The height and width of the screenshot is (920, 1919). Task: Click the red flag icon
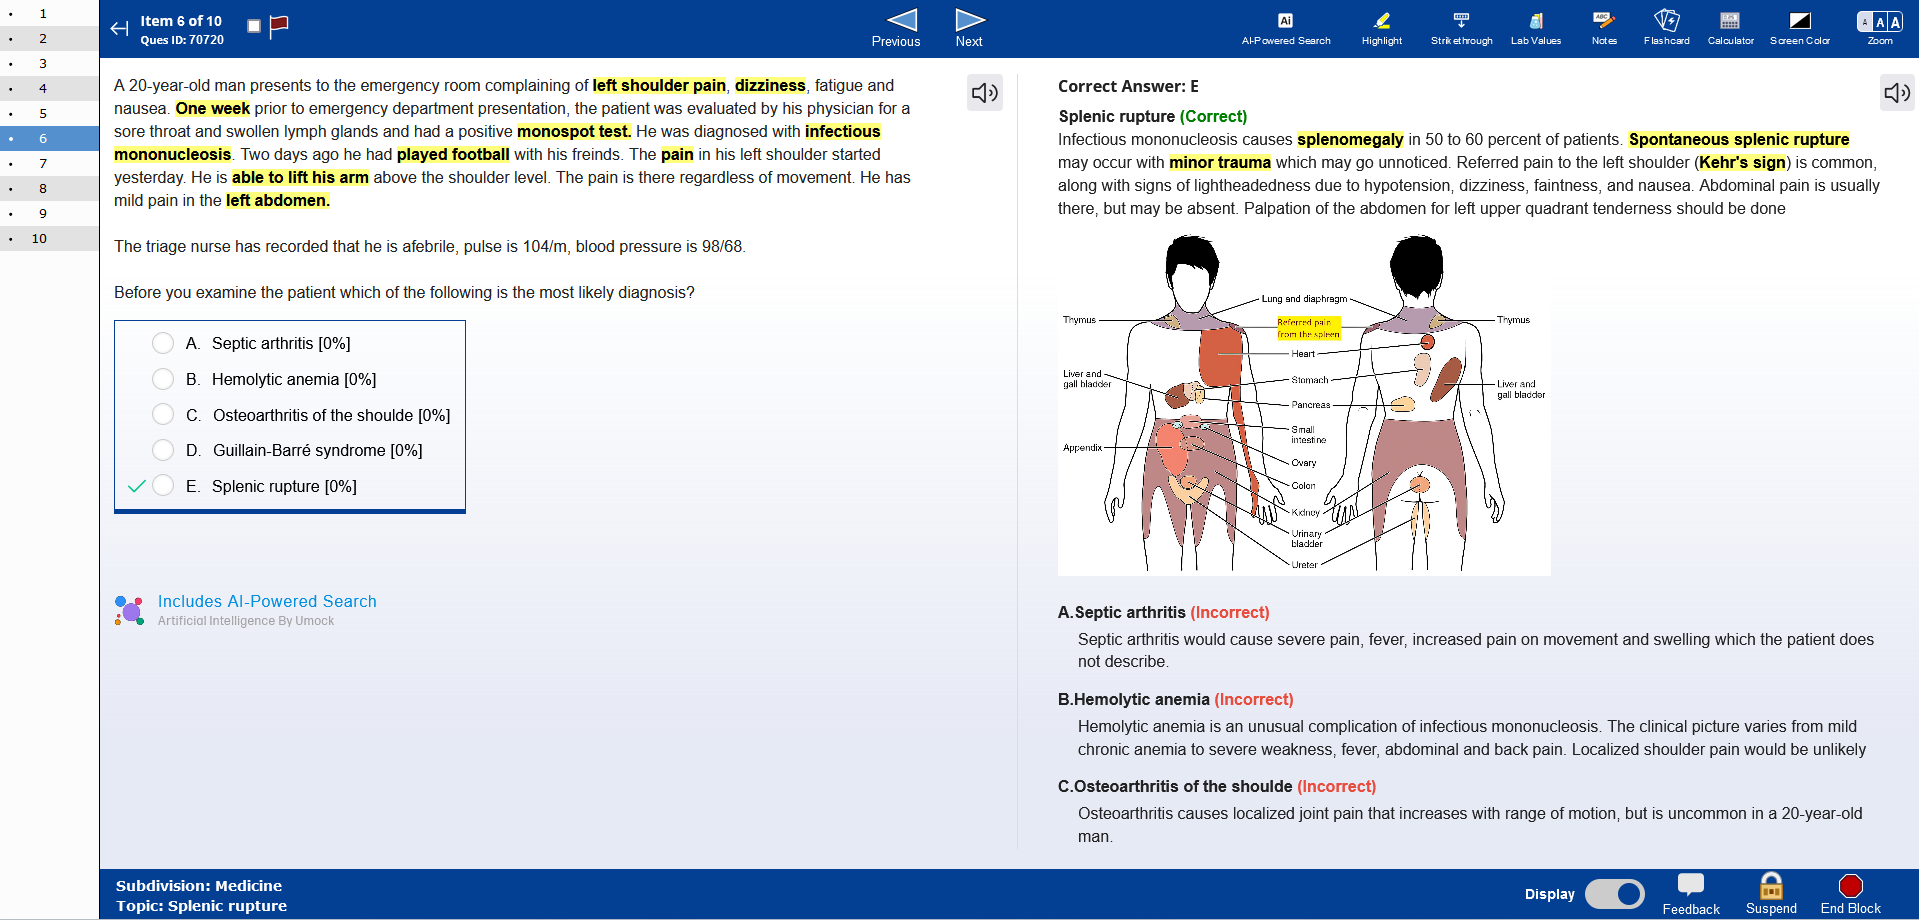(x=279, y=27)
